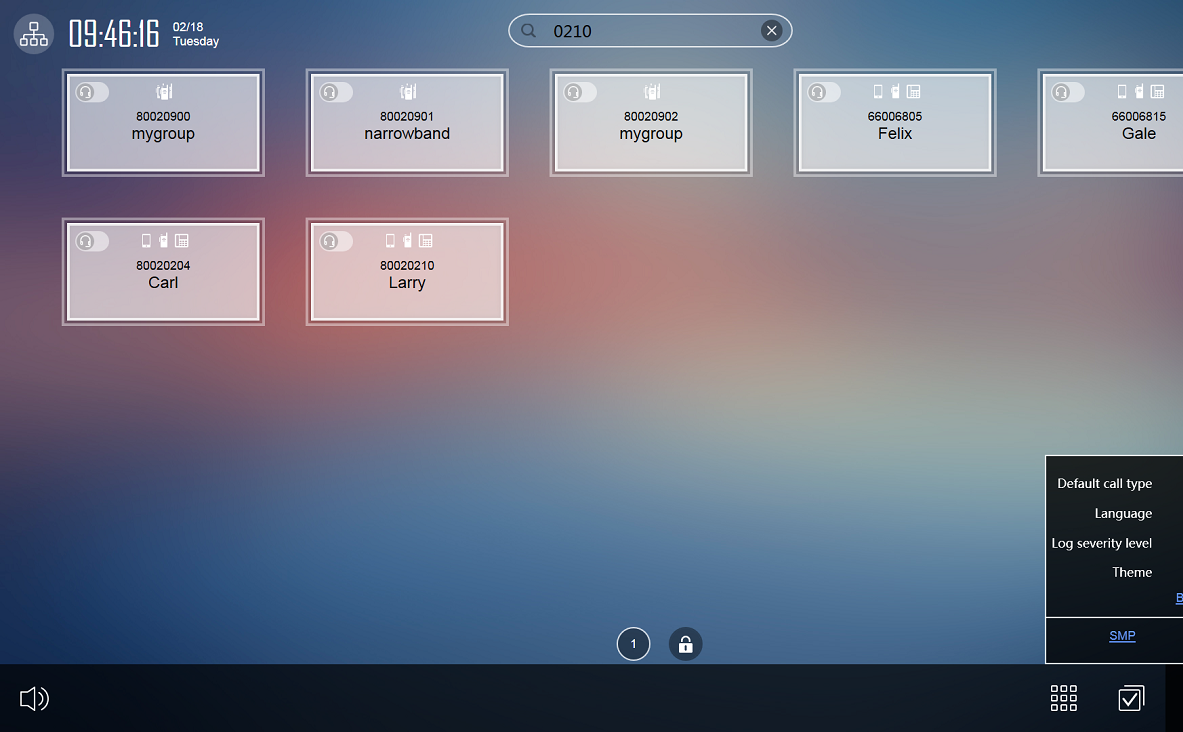Screen dimensions: 1183x732
Task: Click Larry's desk phone icon
Action: click(x=426, y=241)
